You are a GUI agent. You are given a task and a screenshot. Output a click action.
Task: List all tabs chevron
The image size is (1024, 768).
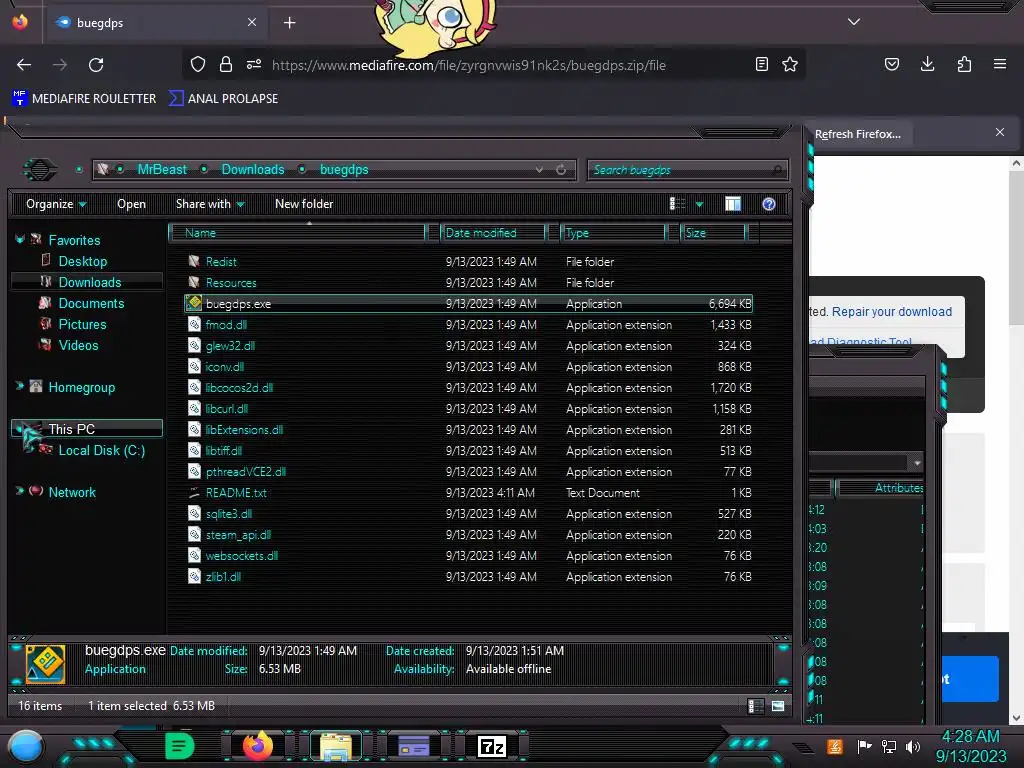[854, 22]
